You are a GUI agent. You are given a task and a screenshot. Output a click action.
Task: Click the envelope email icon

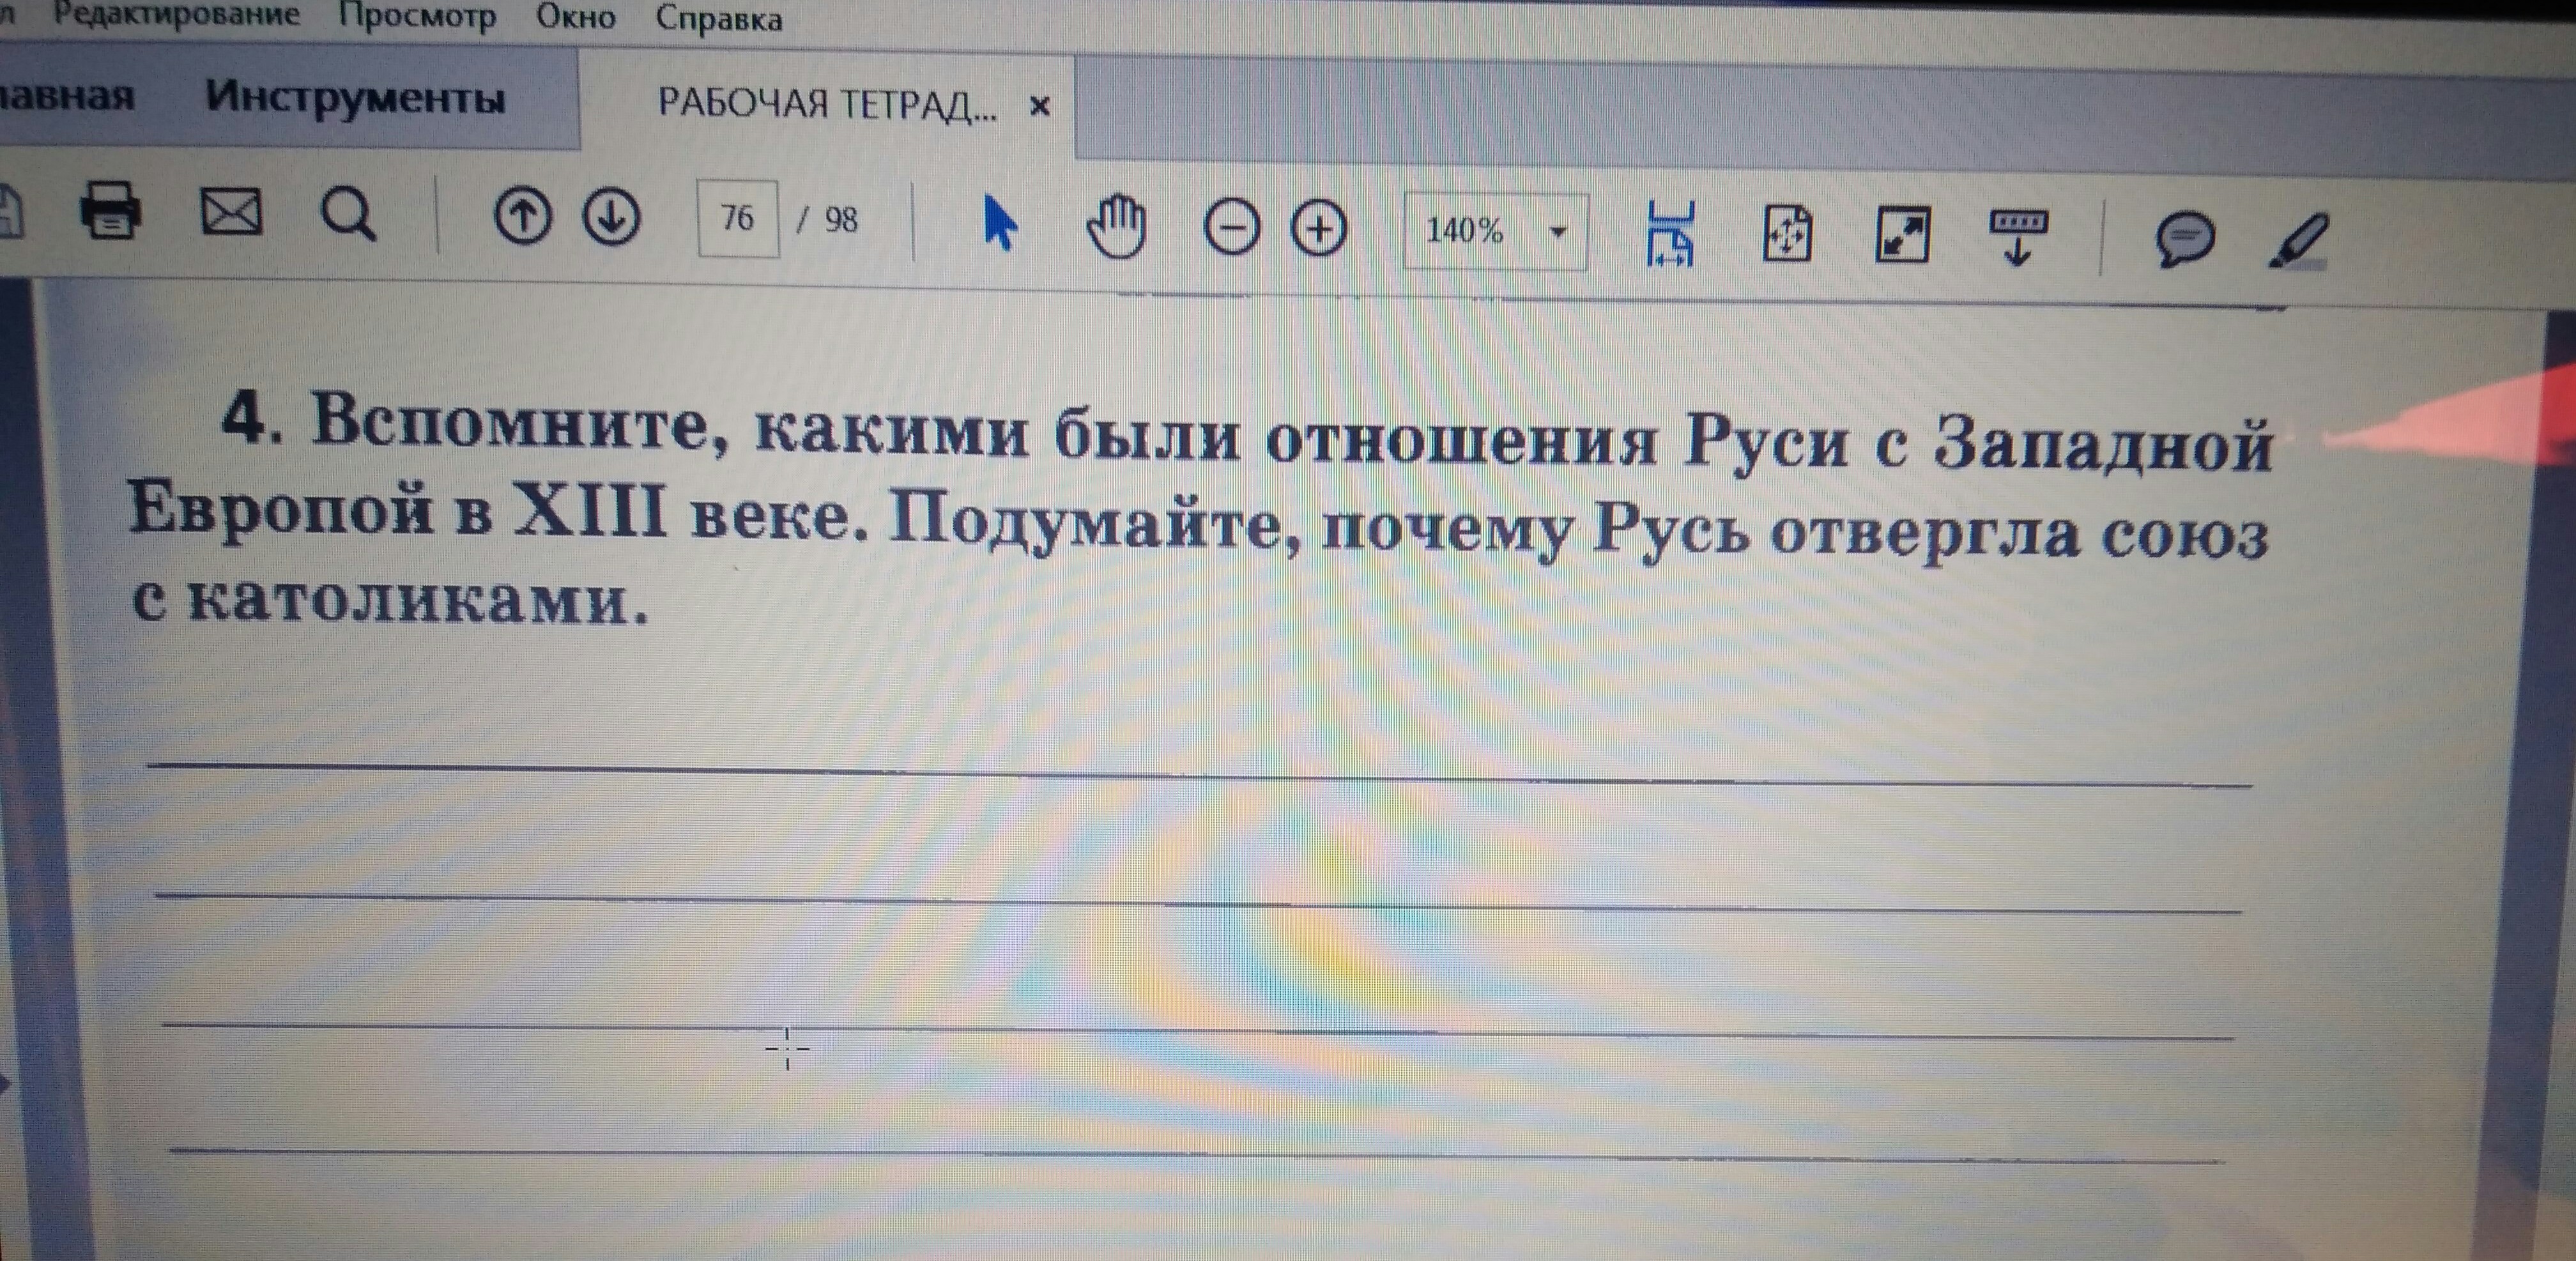231,212
